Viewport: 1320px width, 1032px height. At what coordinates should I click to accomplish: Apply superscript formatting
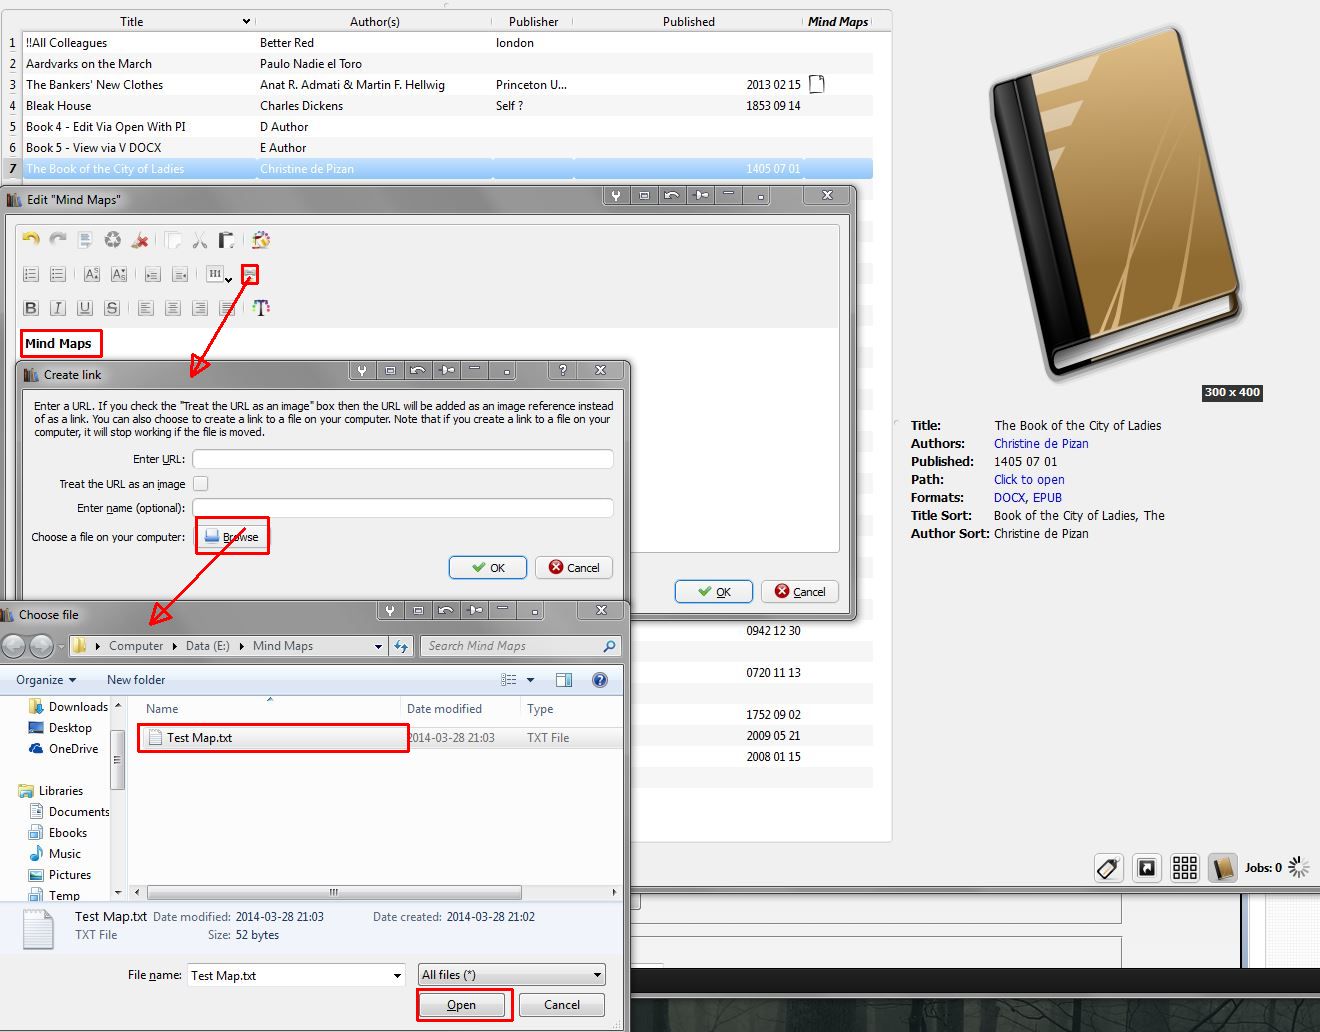pyautogui.click(x=92, y=274)
